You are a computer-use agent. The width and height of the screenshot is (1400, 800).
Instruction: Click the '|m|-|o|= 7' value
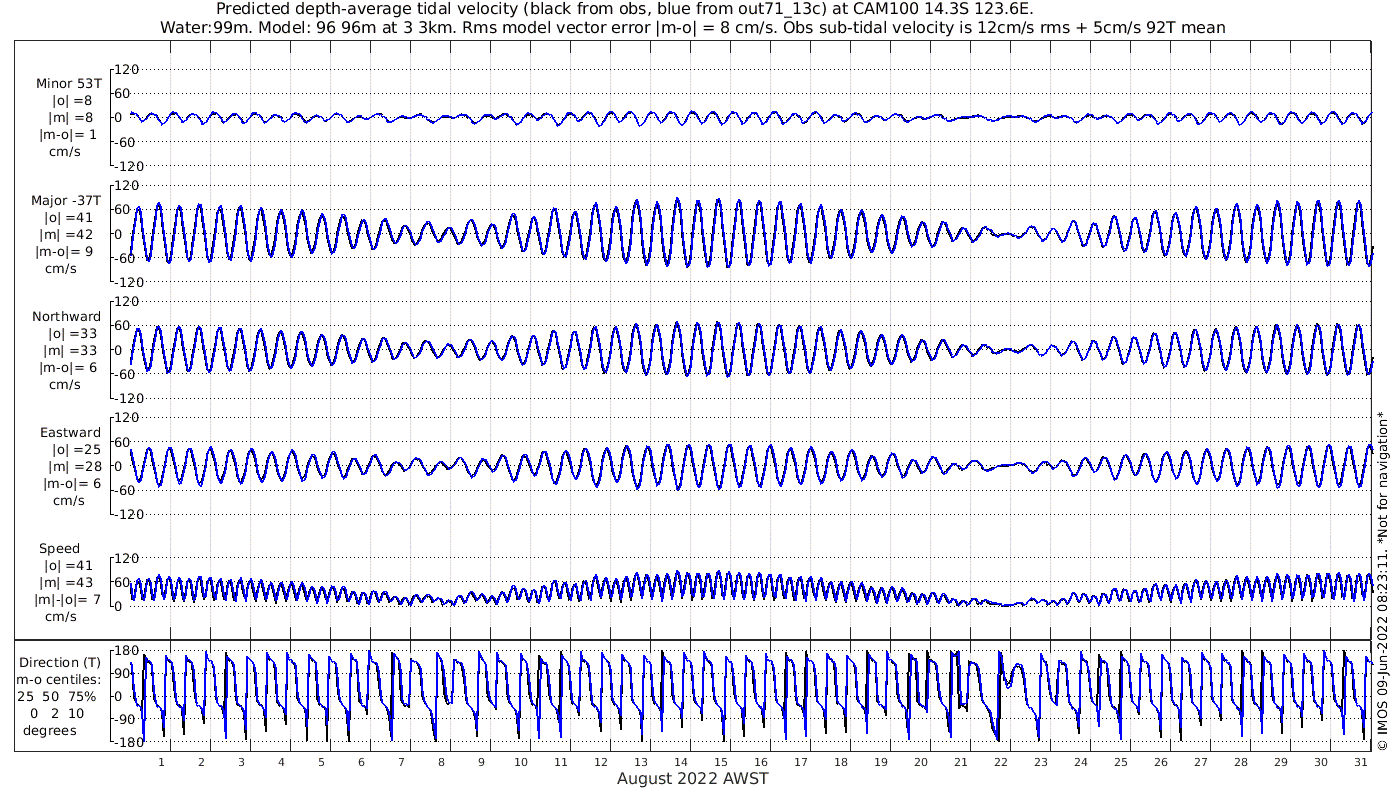pyautogui.click(x=66, y=599)
